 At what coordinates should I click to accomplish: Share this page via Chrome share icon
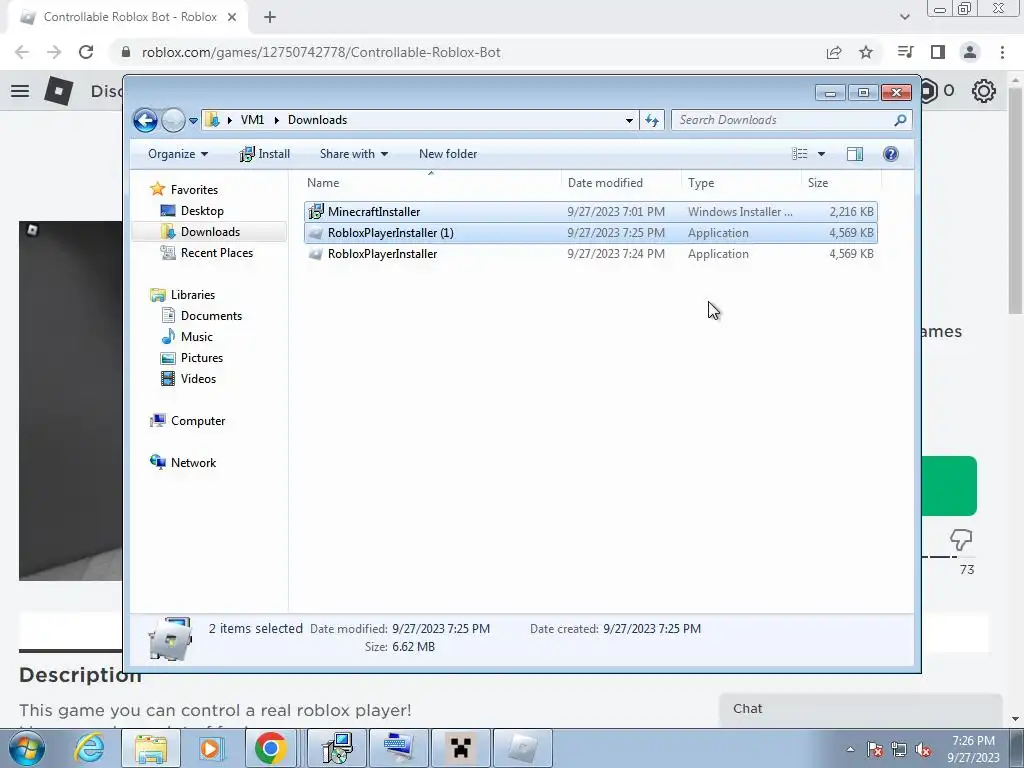coord(834,52)
